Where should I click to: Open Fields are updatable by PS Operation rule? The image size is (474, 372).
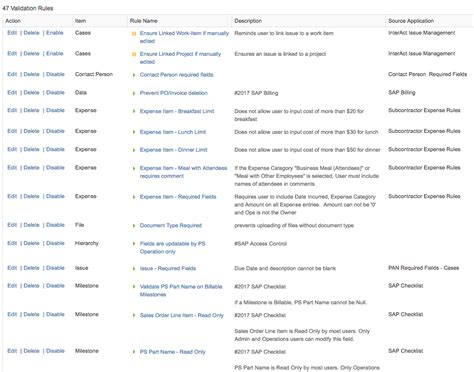[173, 248]
